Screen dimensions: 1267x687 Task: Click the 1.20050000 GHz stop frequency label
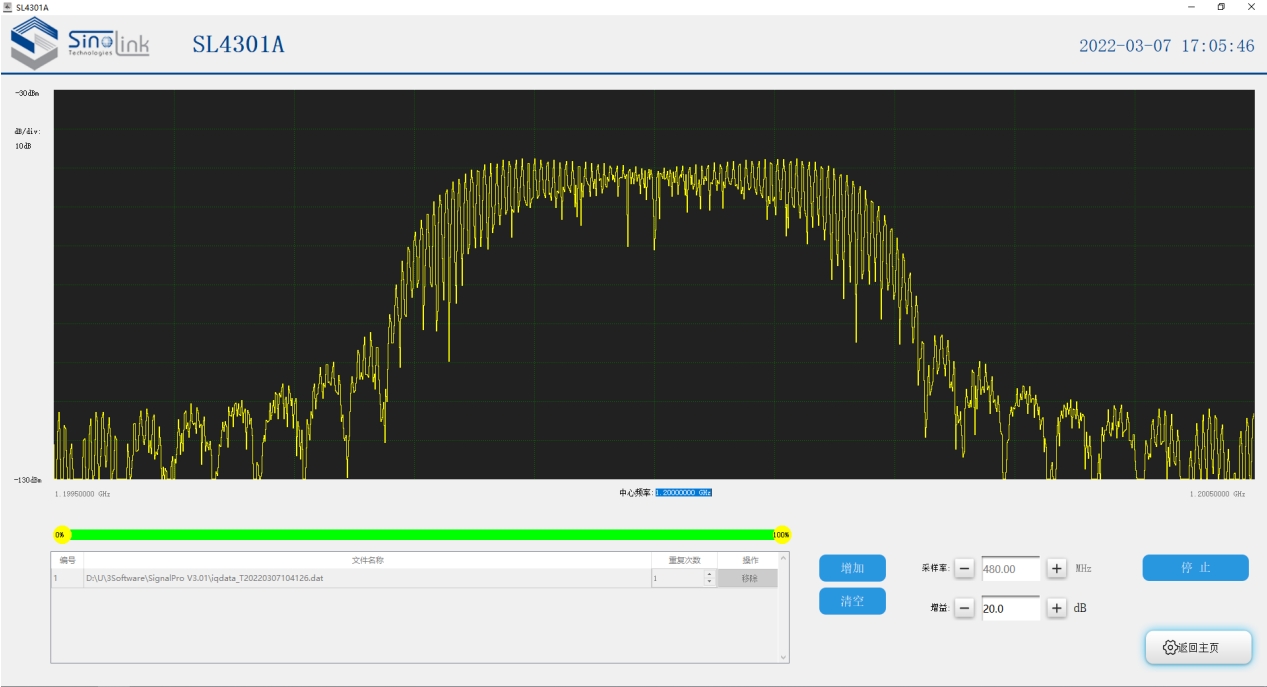(x=1217, y=494)
